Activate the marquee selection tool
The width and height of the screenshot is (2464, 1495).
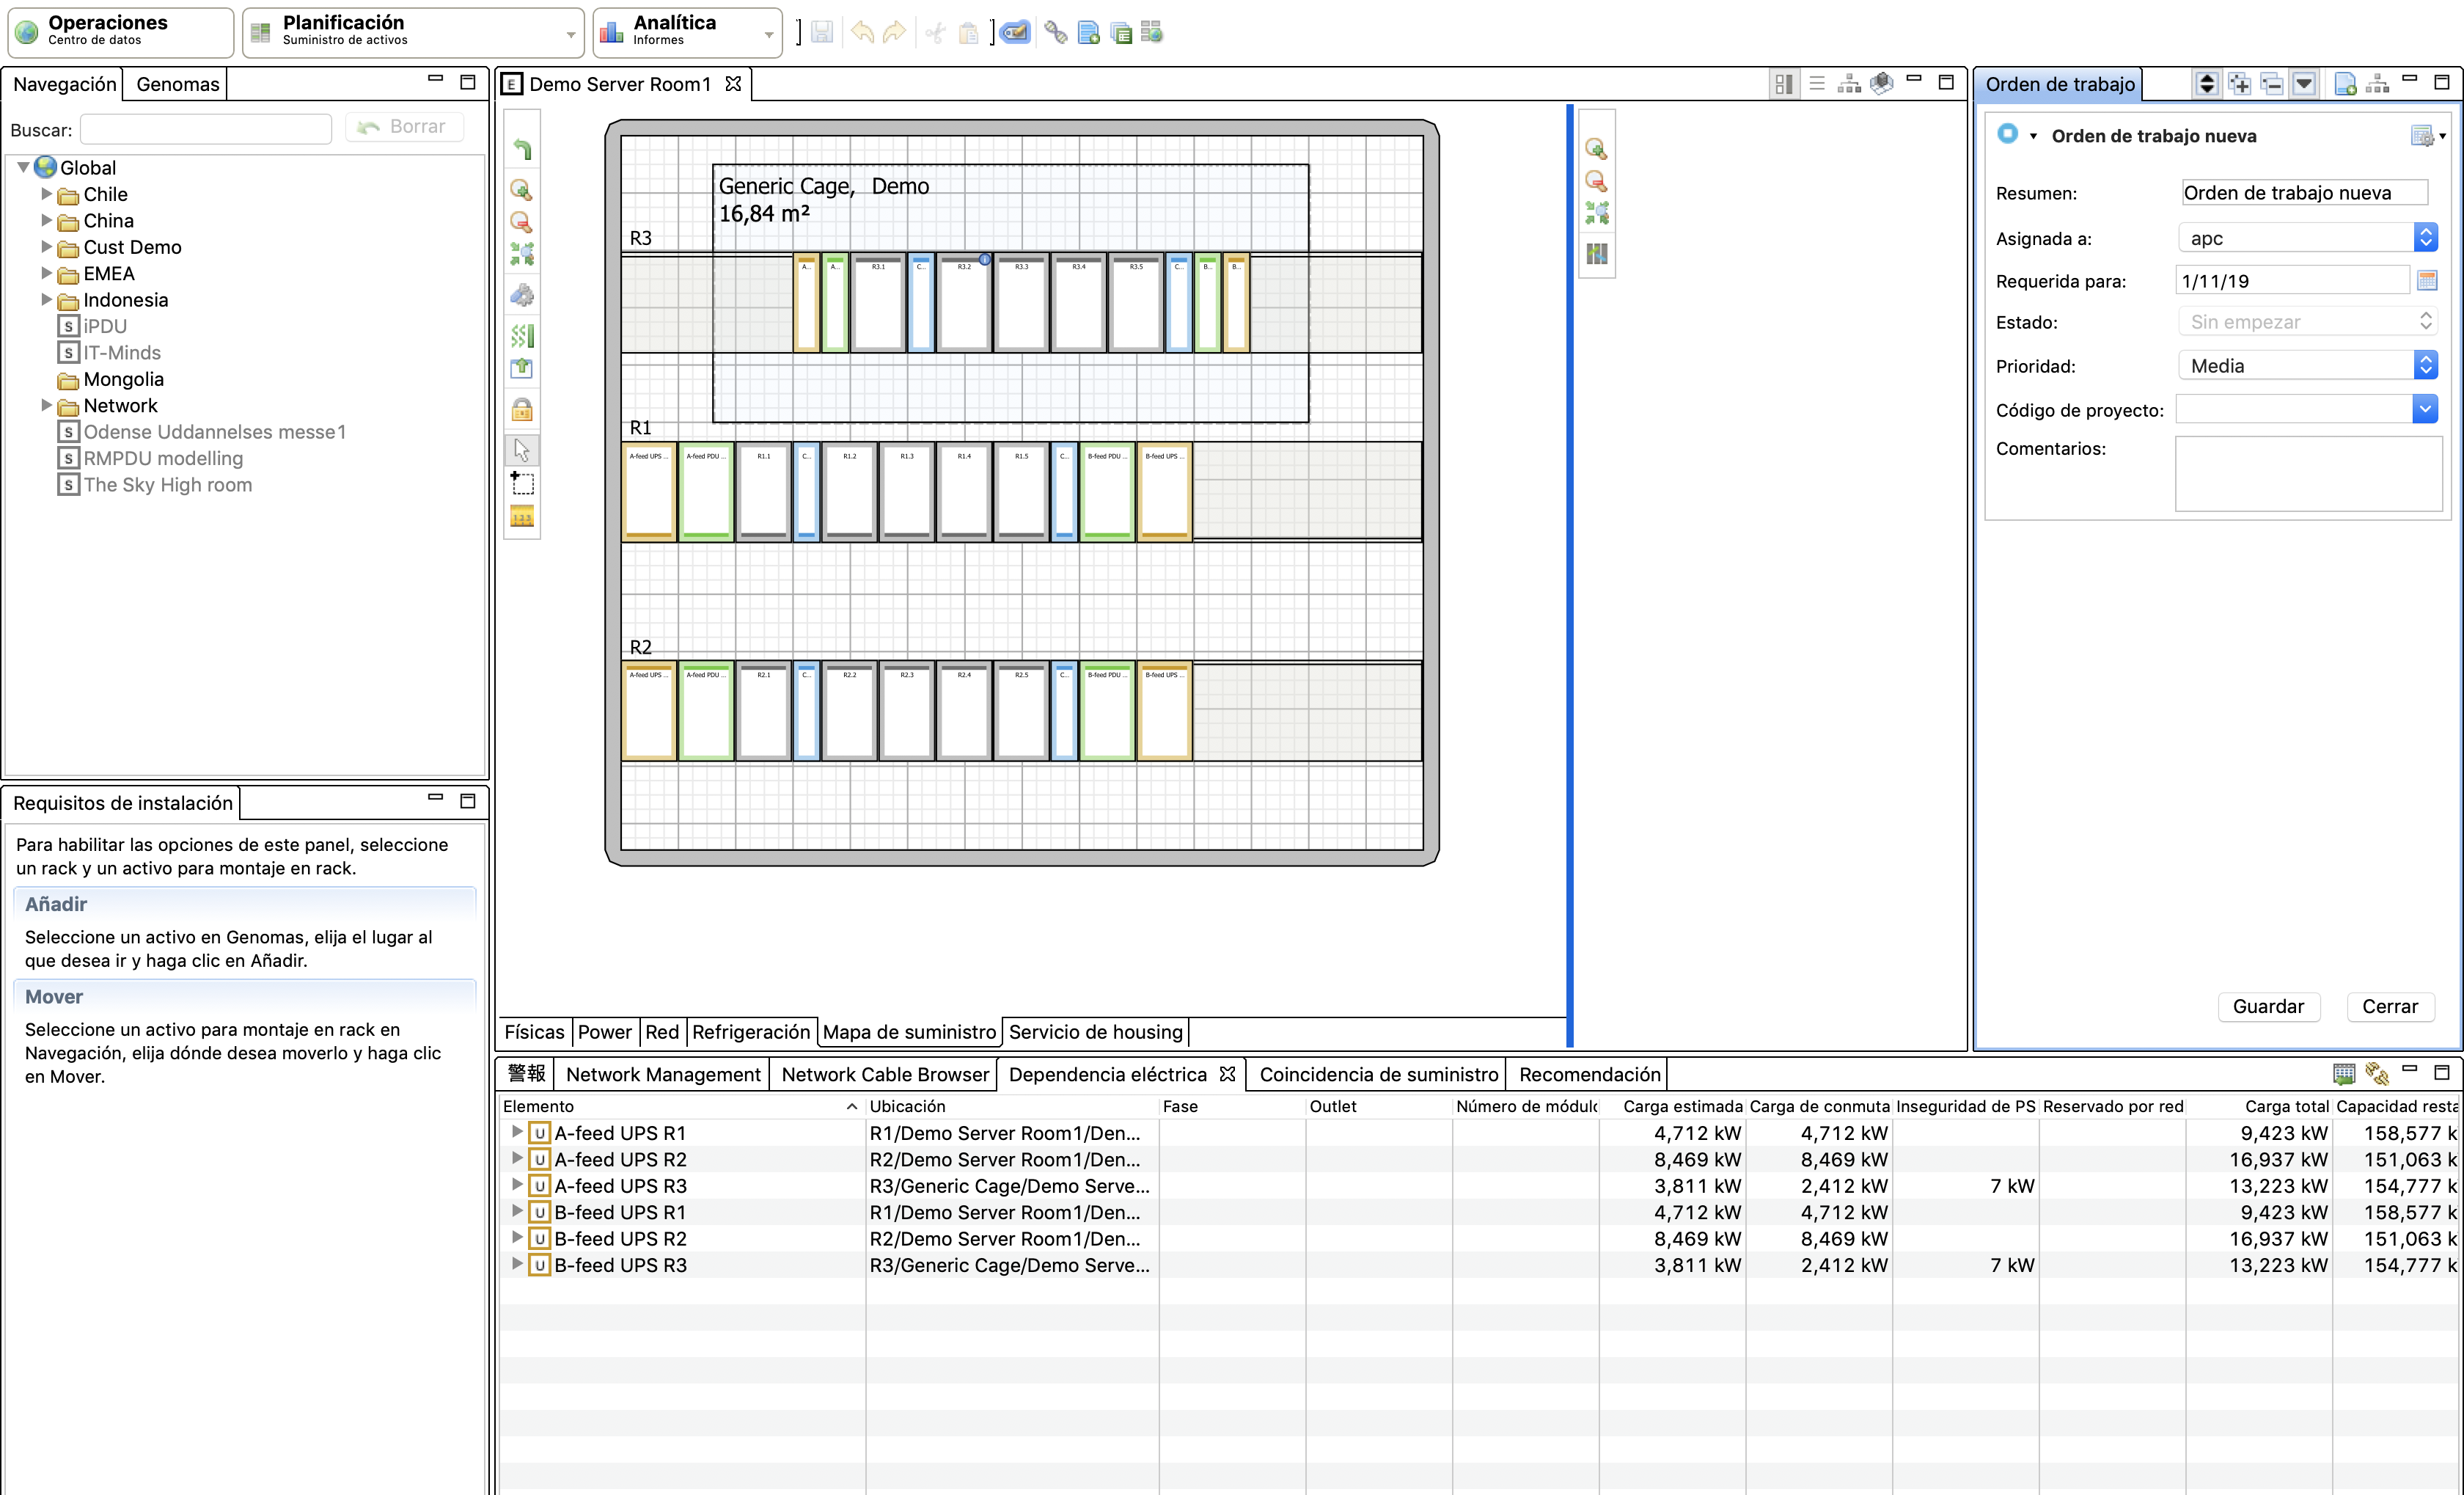point(522,483)
